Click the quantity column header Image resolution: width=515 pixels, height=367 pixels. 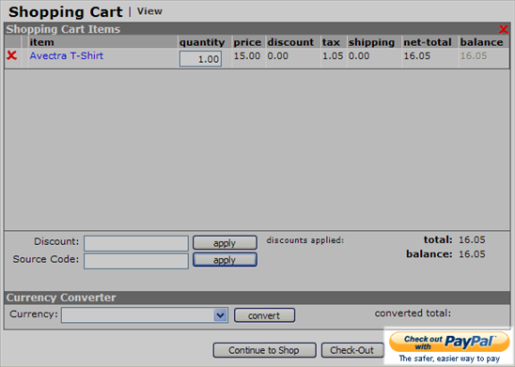tap(202, 42)
